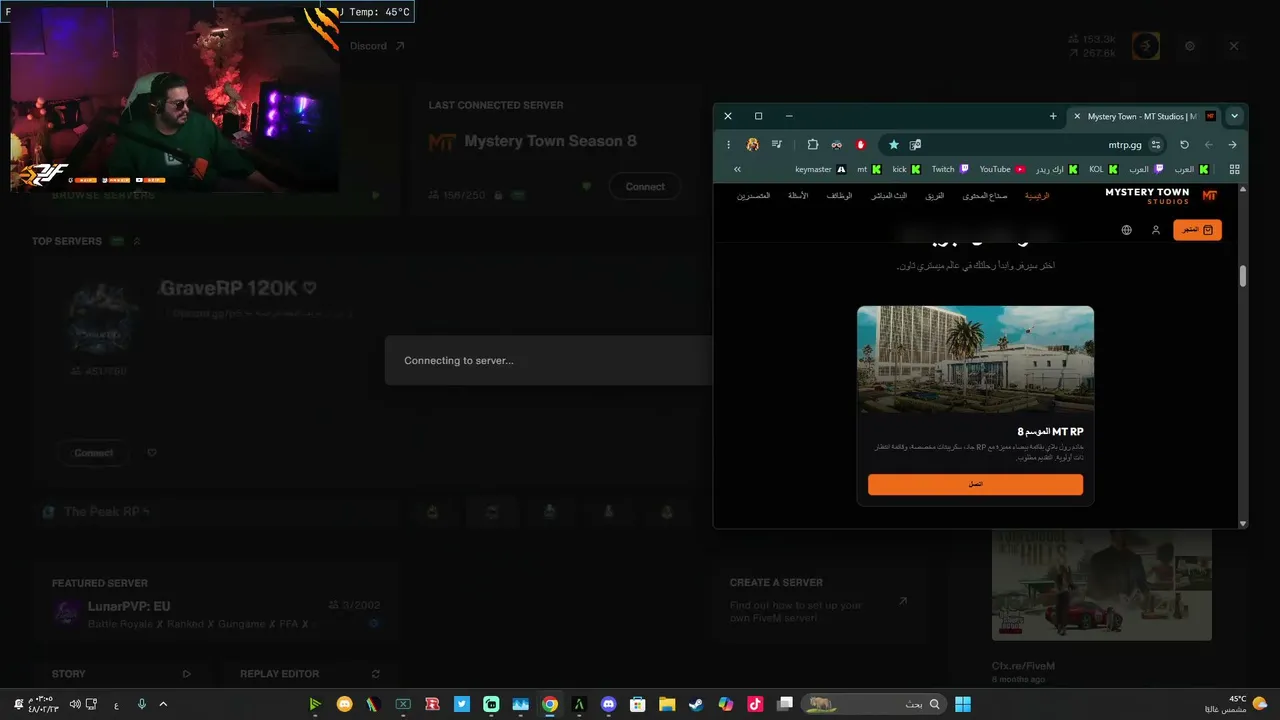Viewport: 1280px width, 720px height.
Task: Open the المتصدرين menu item
Action: (754, 196)
